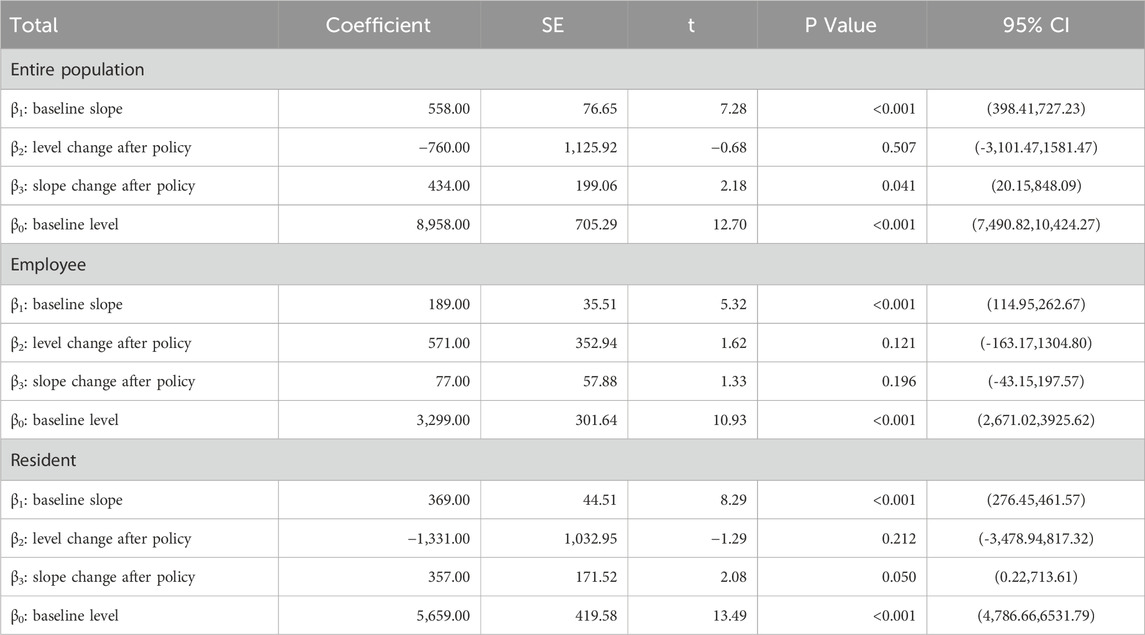Click t value 7.28
Image resolution: width=1145 pixels, height=635 pixels.
coord(733,109)
